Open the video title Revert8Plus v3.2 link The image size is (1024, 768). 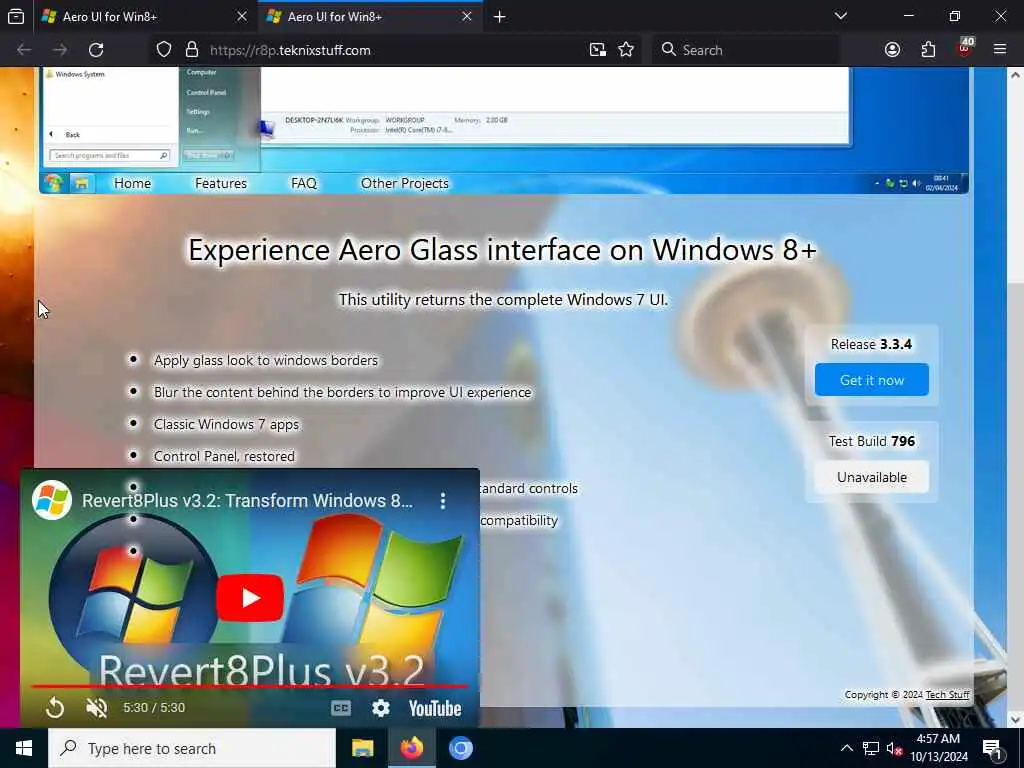[x=247, y=501]
